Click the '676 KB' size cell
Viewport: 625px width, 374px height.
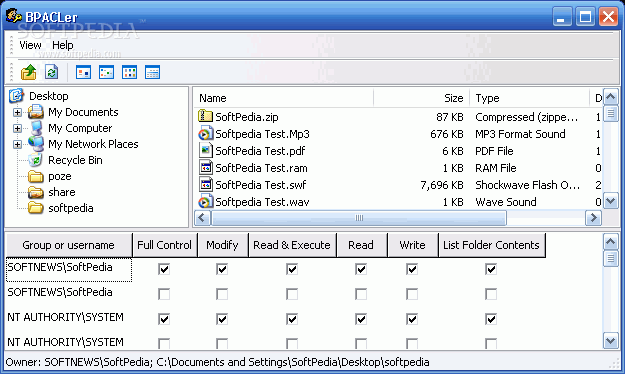click(447, 134)
